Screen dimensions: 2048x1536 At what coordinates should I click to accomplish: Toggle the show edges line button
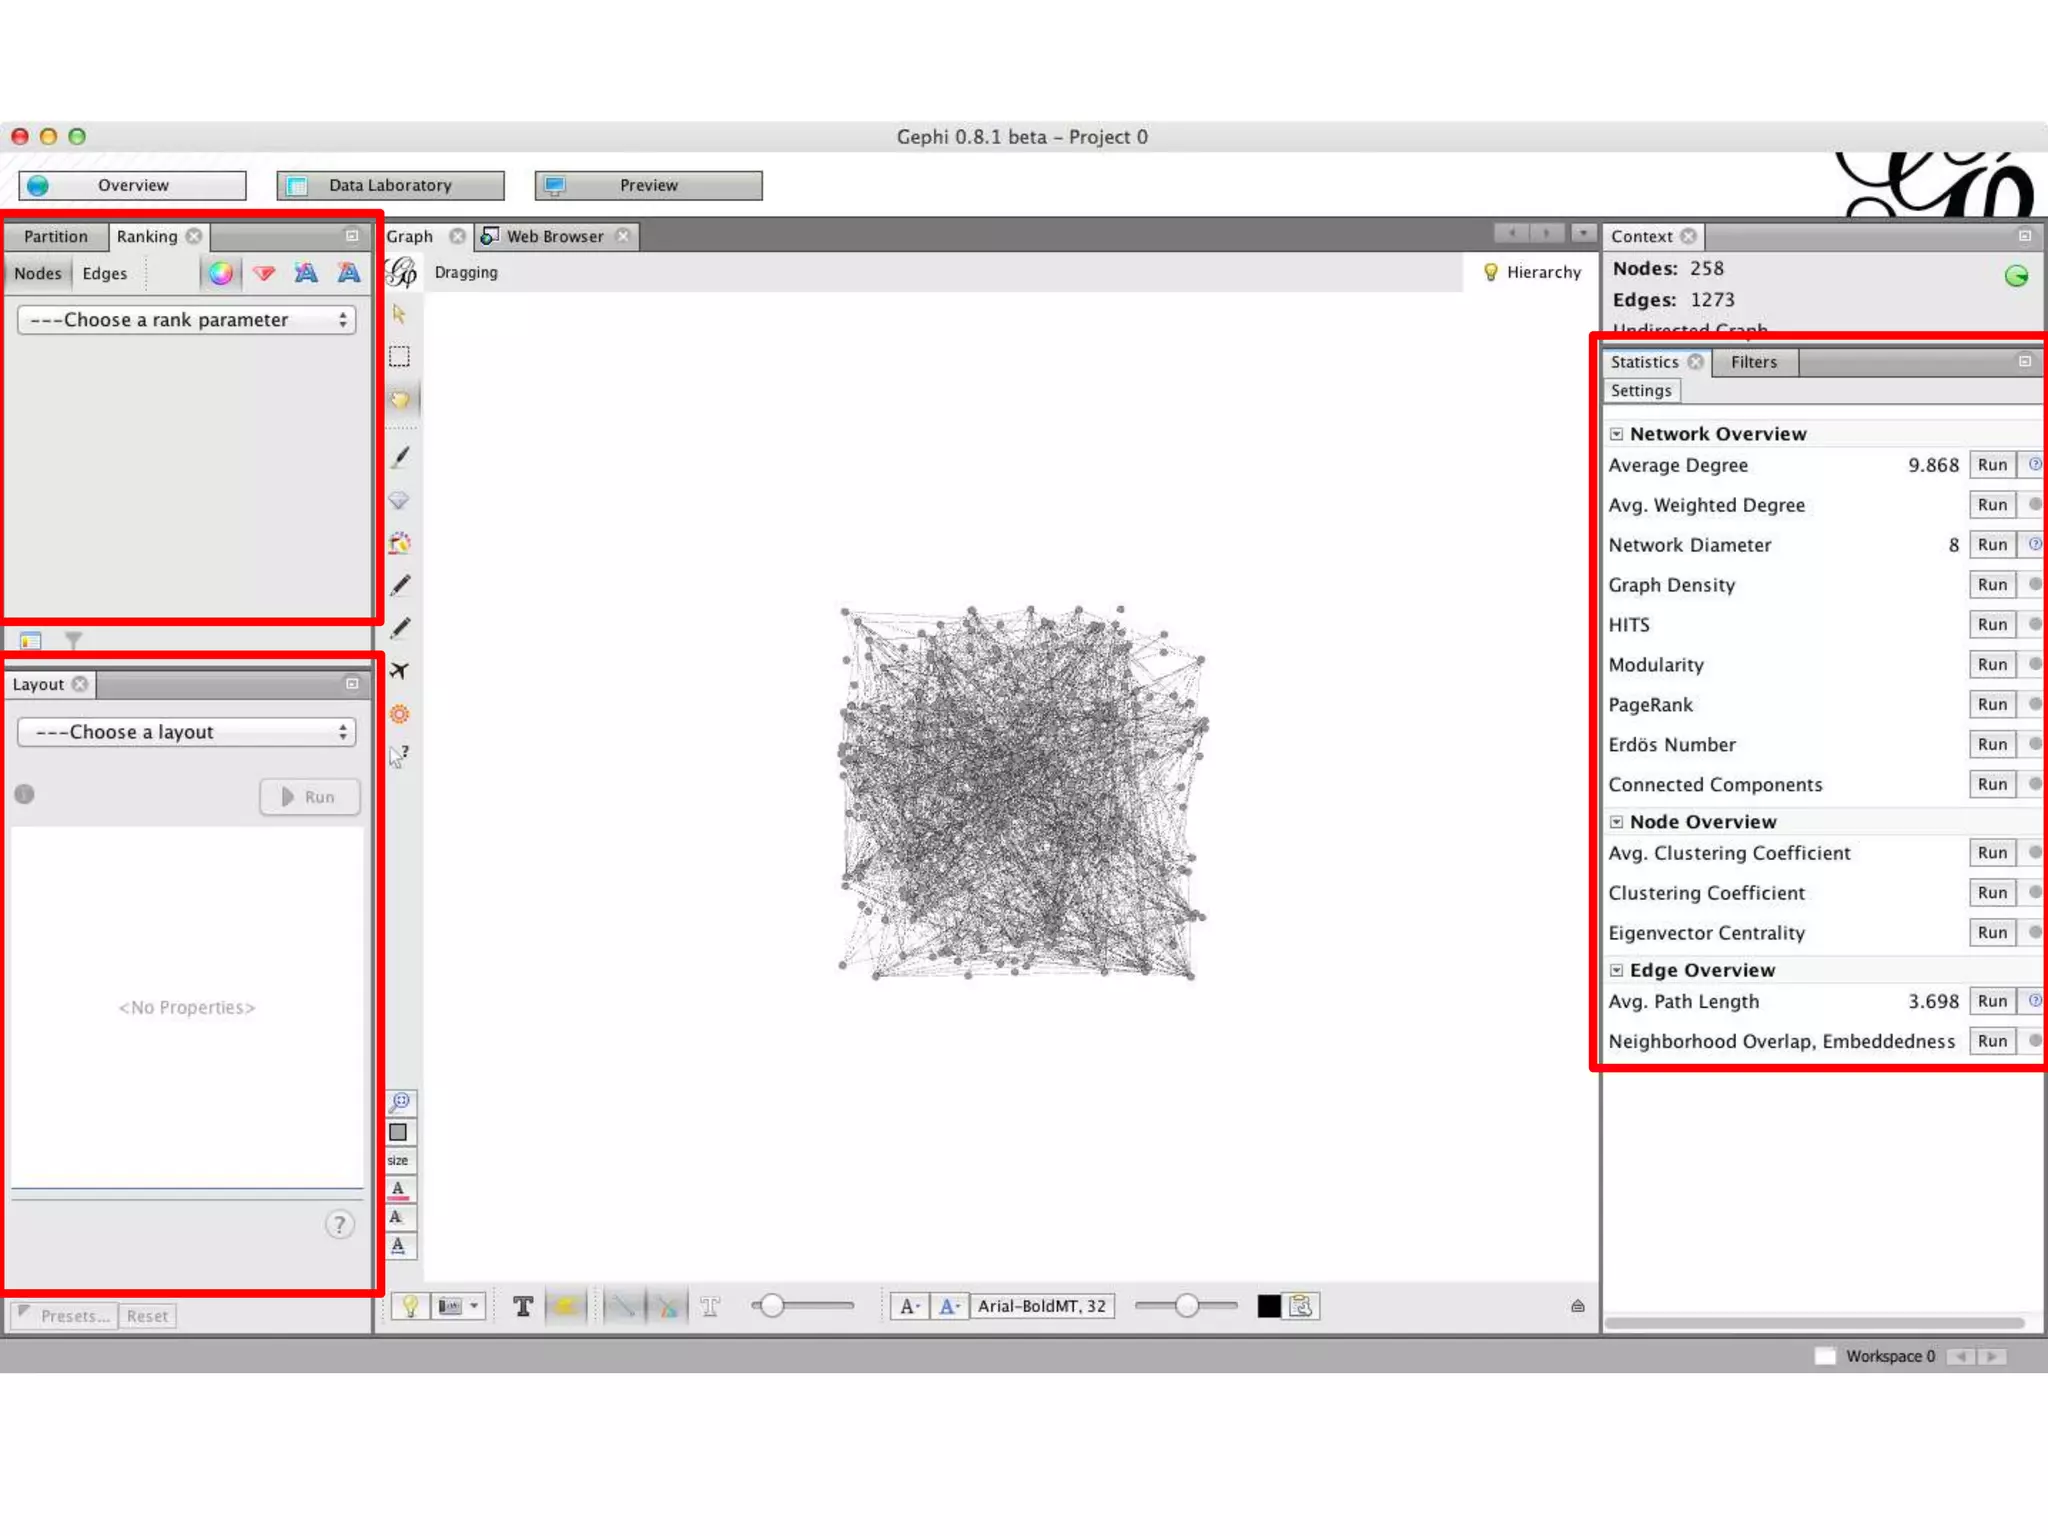point(623,1306)
